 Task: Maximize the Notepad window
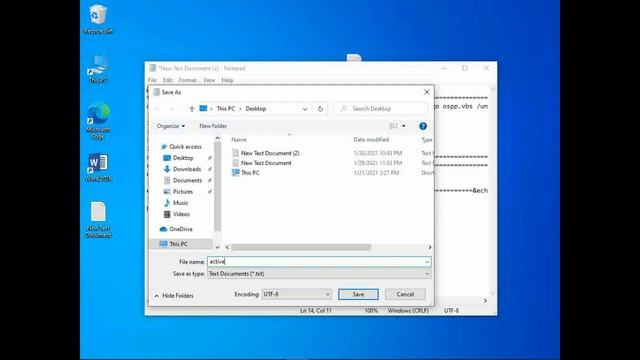[465, 68]
